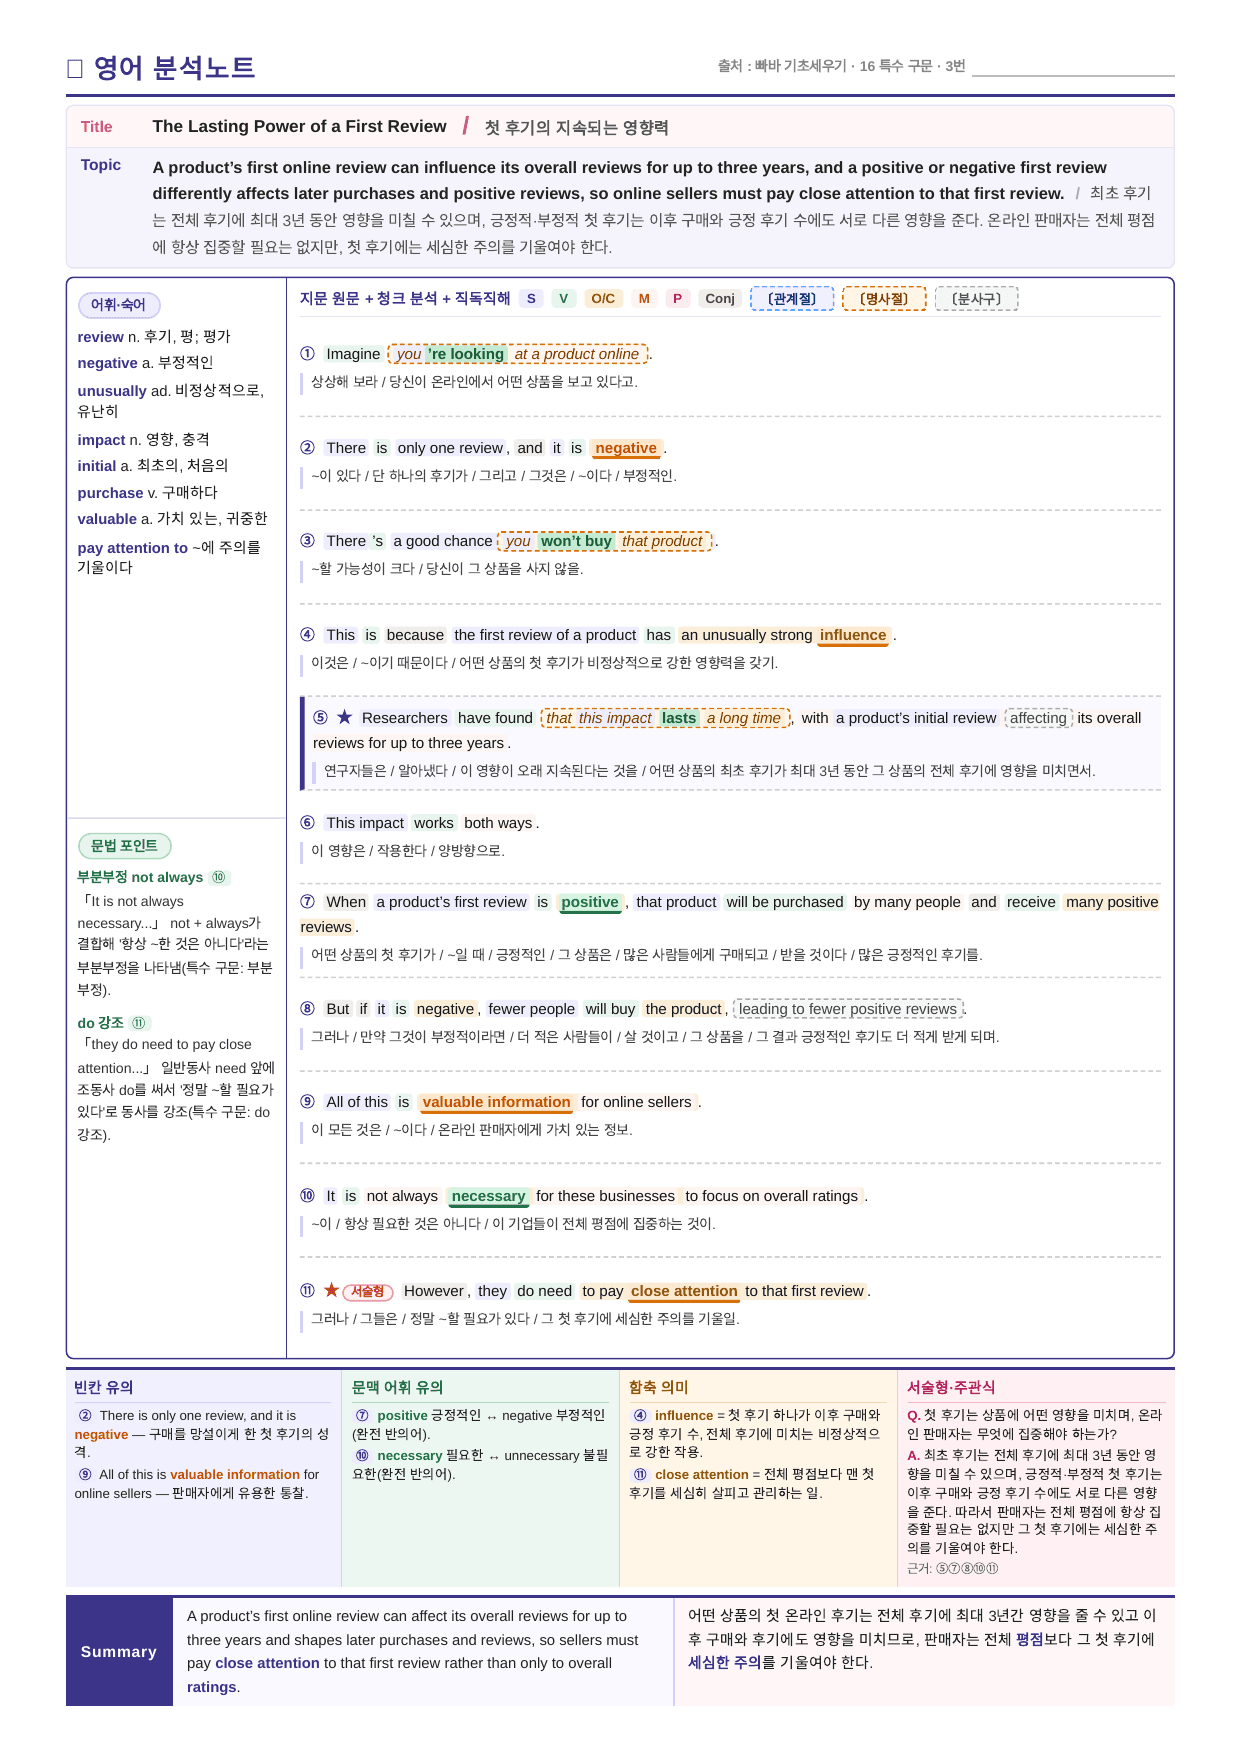Click the 명사절 dashed legend tag
1240x1754 pixels.
(884, 298)
